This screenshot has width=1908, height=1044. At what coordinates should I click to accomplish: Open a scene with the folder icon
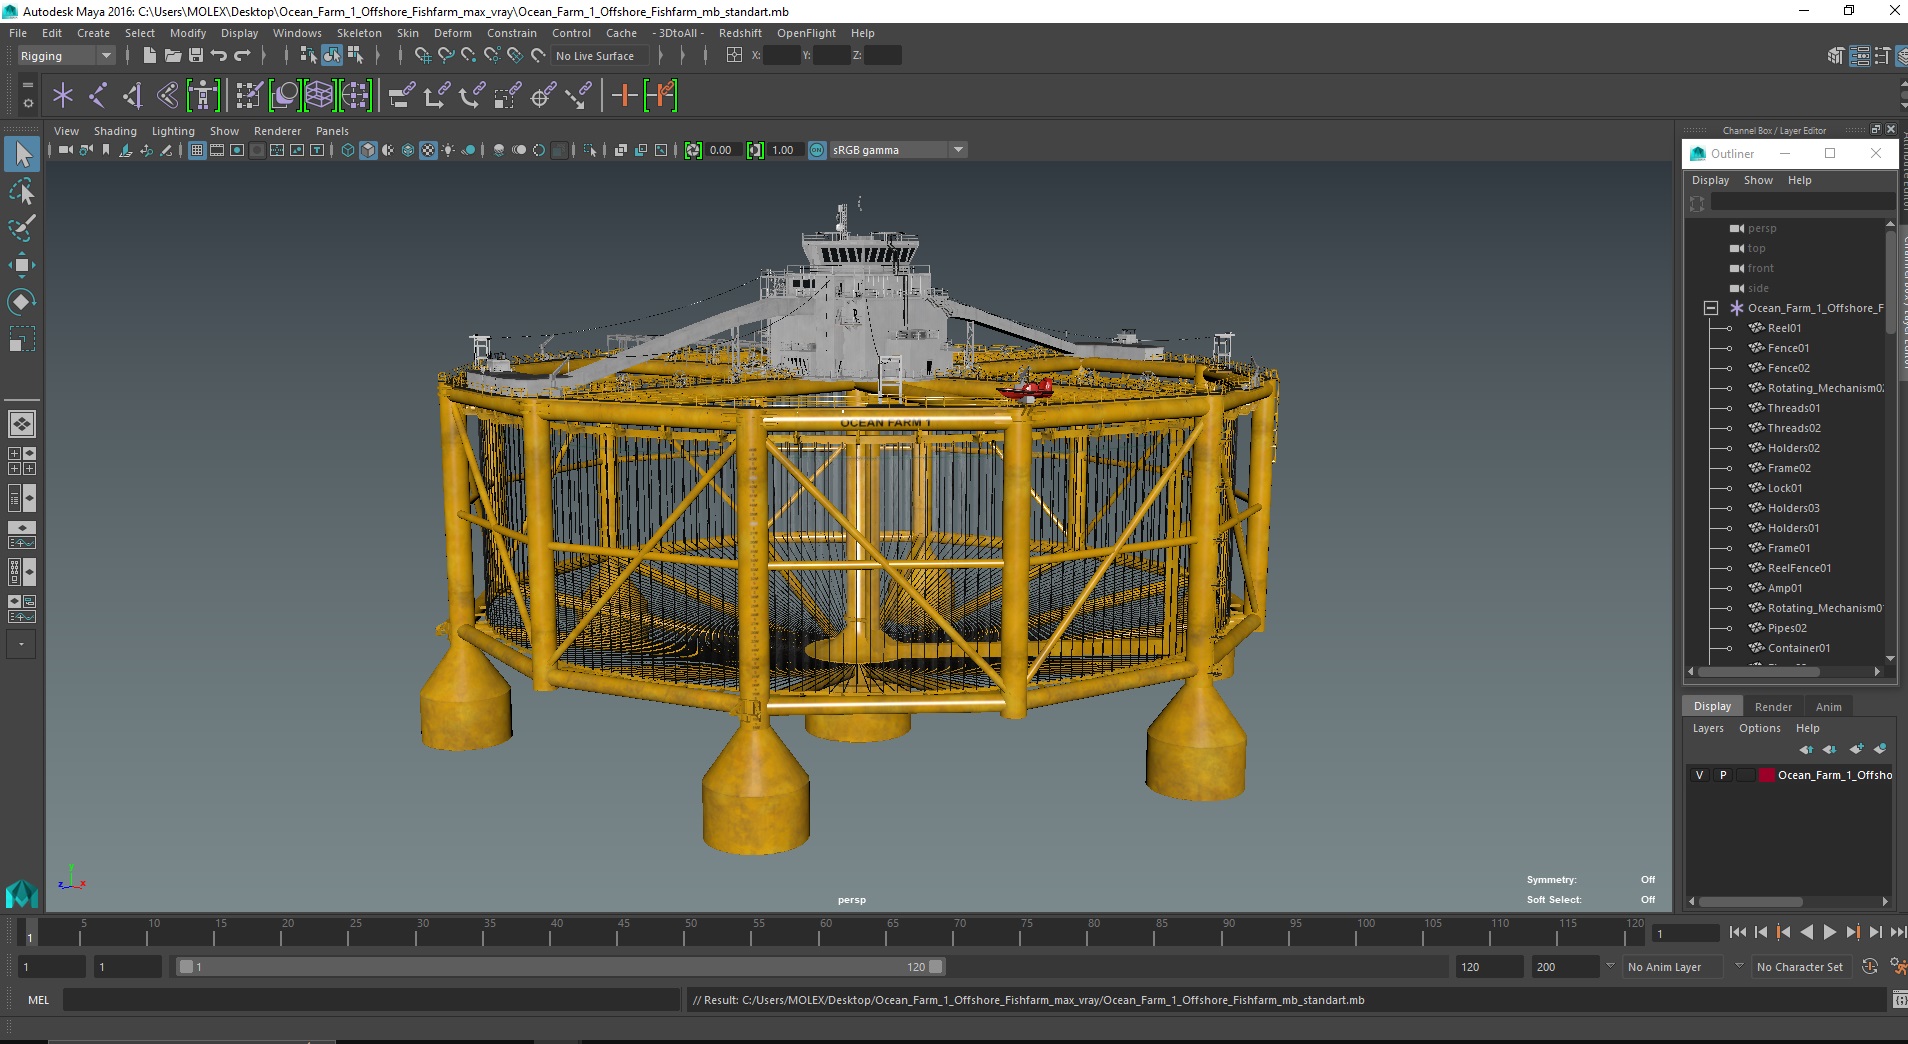point(172,55)
